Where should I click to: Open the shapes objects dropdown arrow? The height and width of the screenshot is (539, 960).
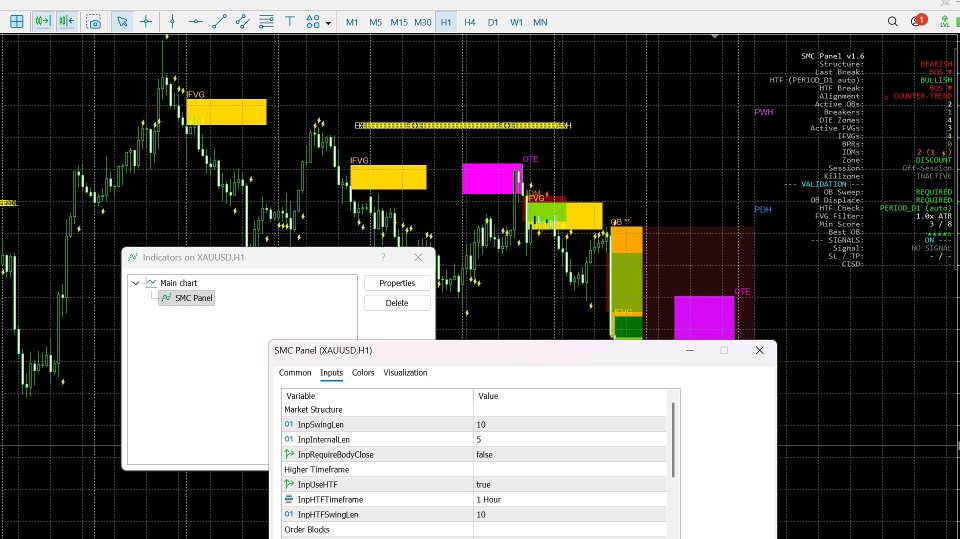(x=328, y=23)
